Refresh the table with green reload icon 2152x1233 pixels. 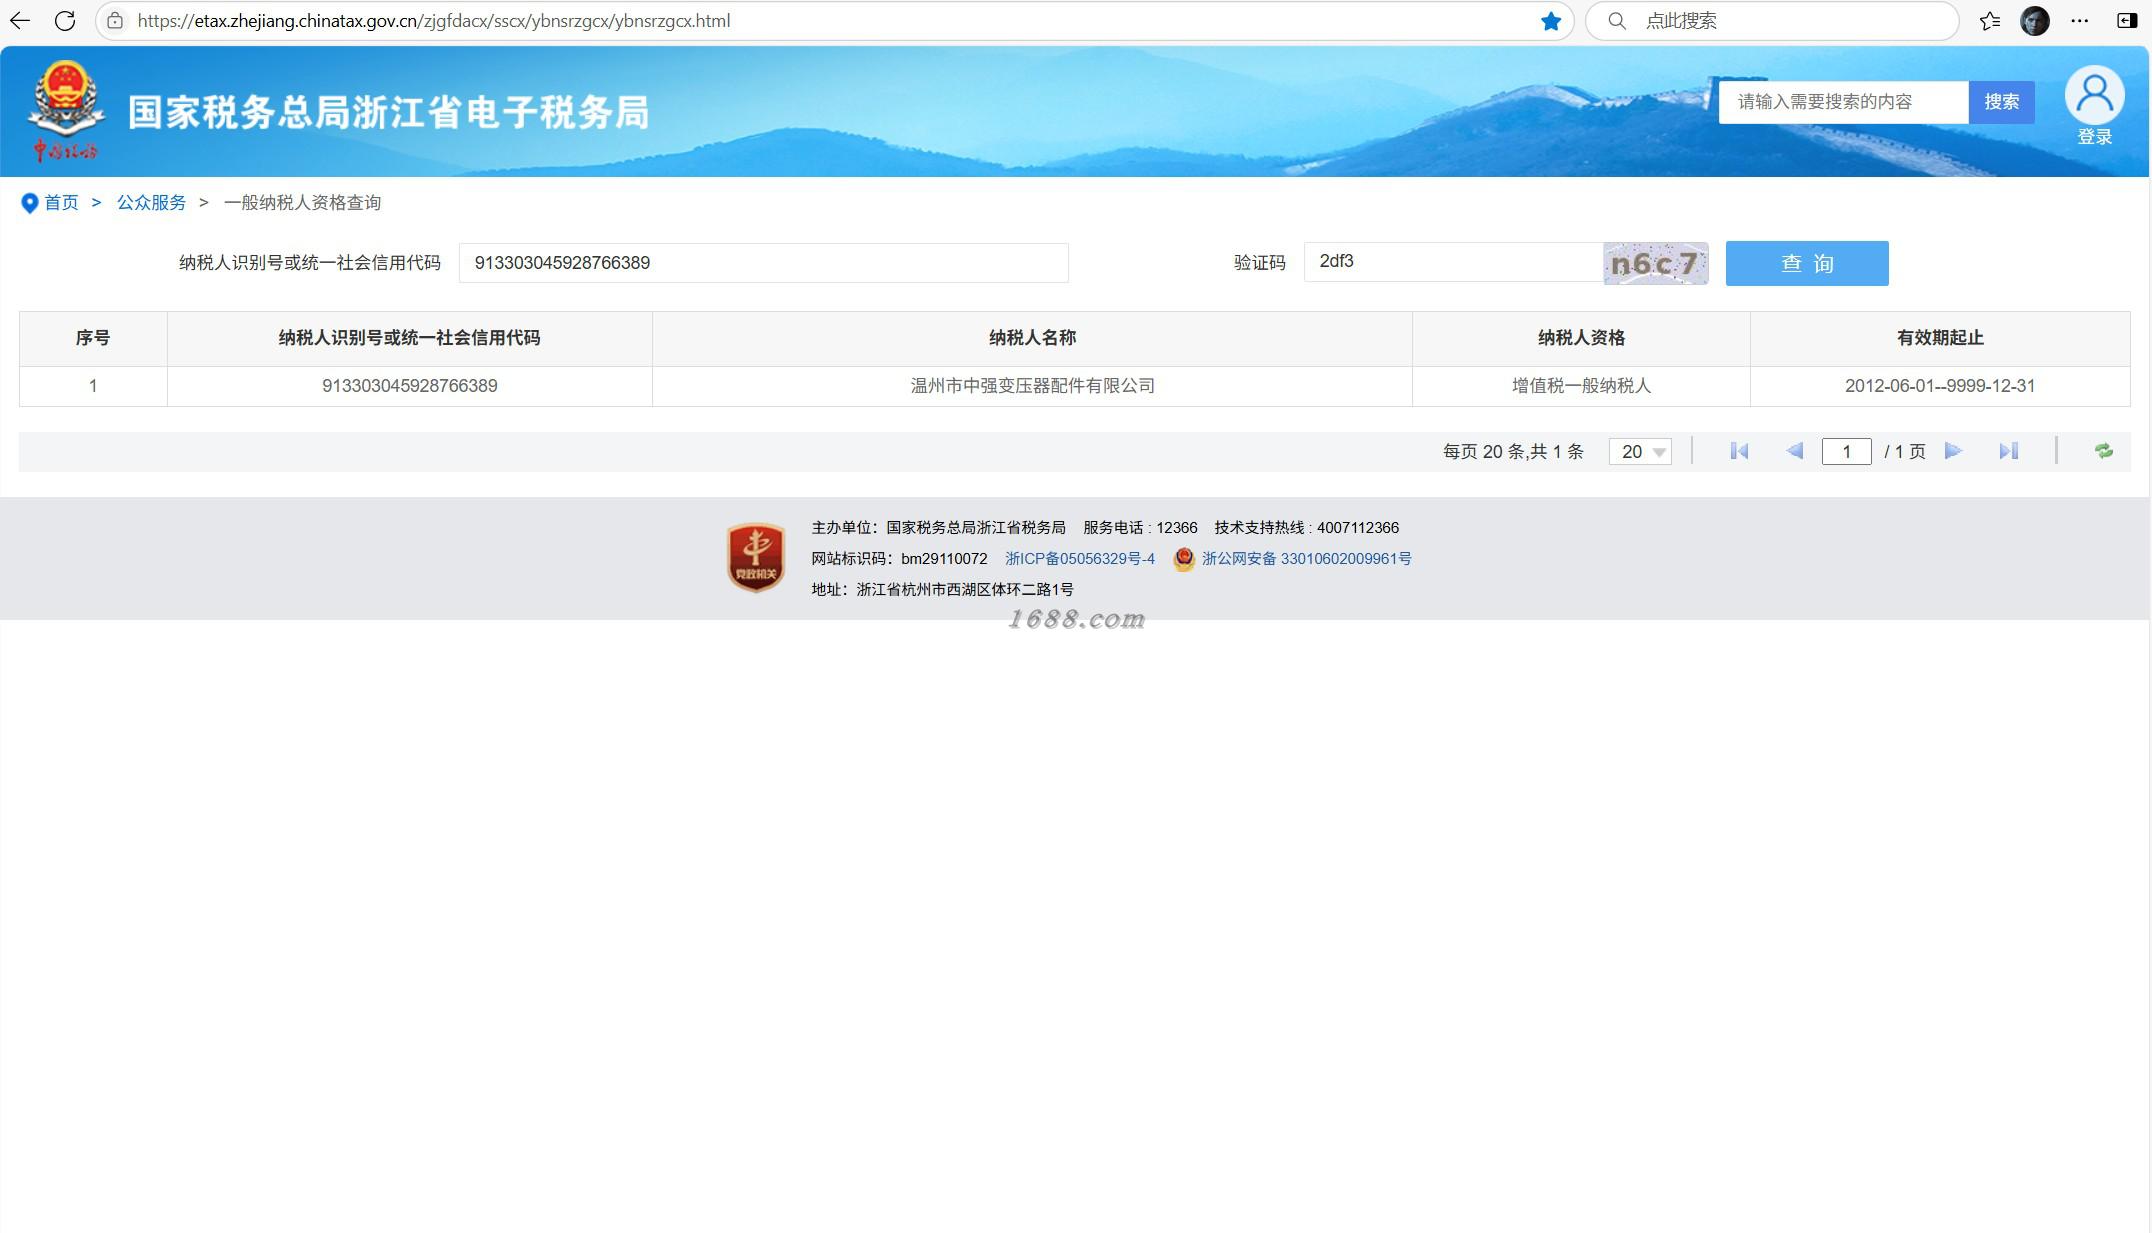click(2104, 451)
